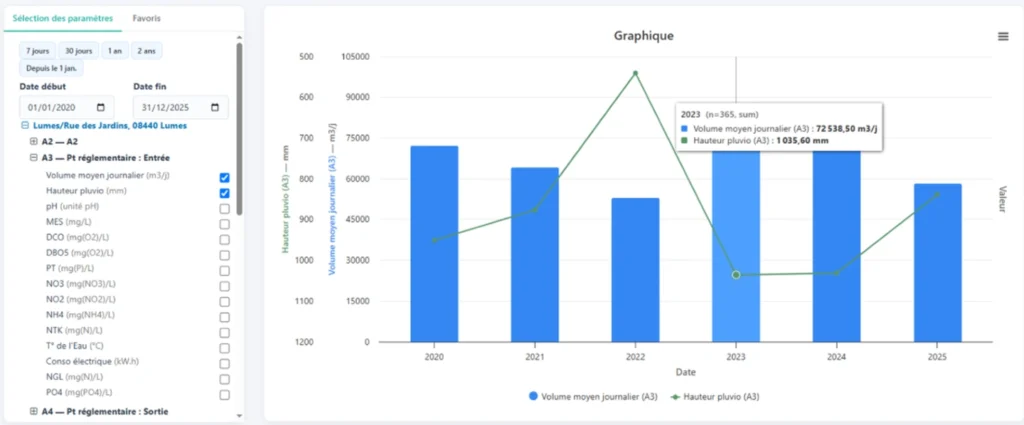Screen dimensions: 1024x425
Task: Collapse A3 — Pt réglementaire : Entrée node
Action: click(34, 157)
